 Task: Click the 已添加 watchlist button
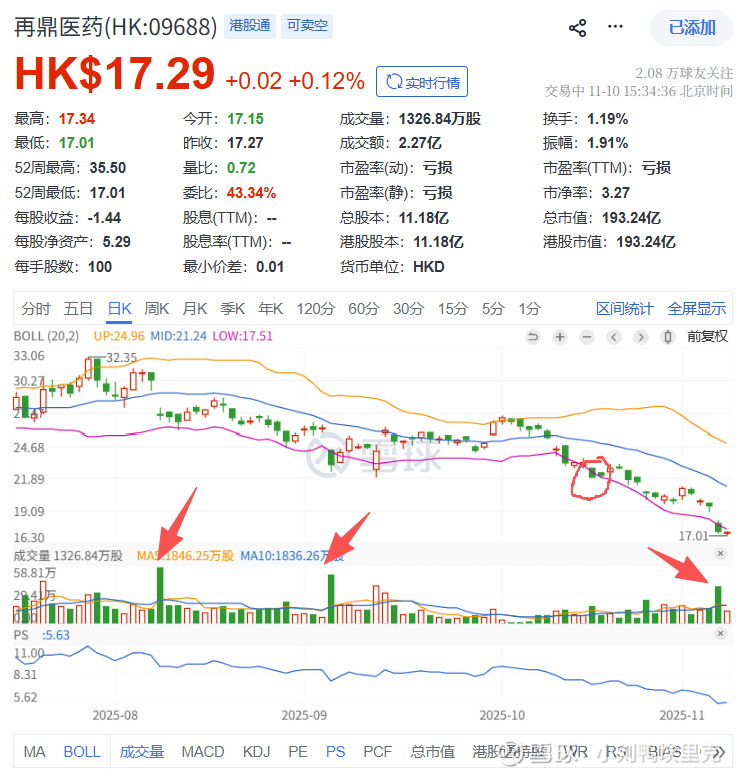(x=692, y=28)
